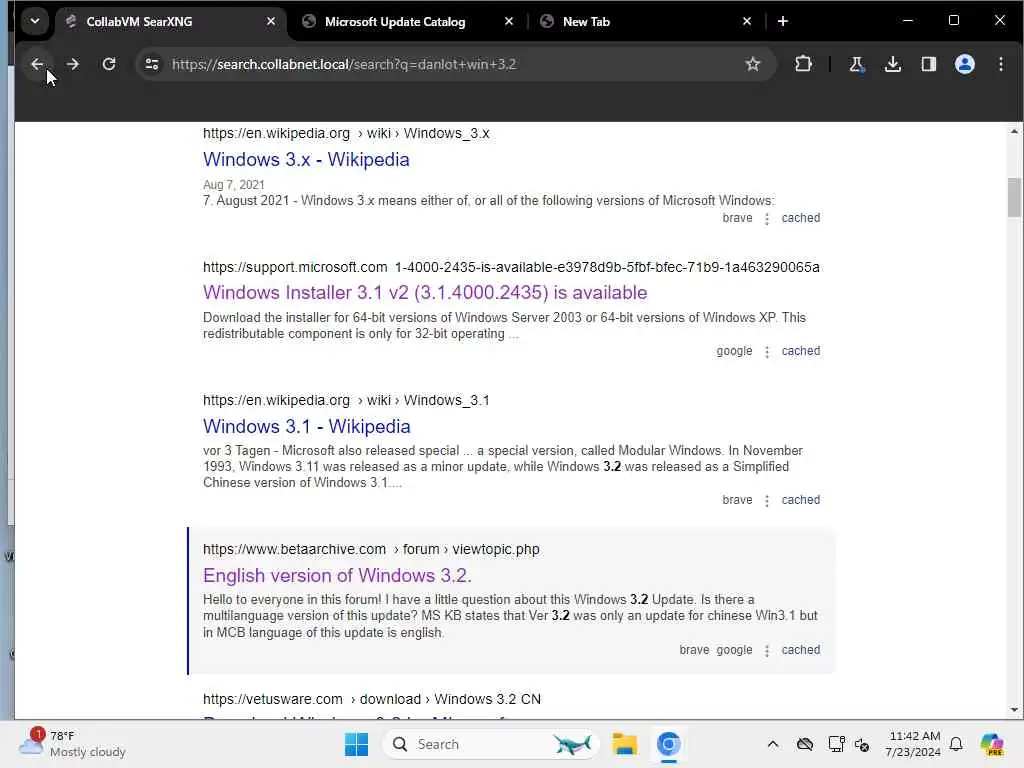
Task: Close the CollabVM SearXNG tab
Action: [x=271, y=22]
